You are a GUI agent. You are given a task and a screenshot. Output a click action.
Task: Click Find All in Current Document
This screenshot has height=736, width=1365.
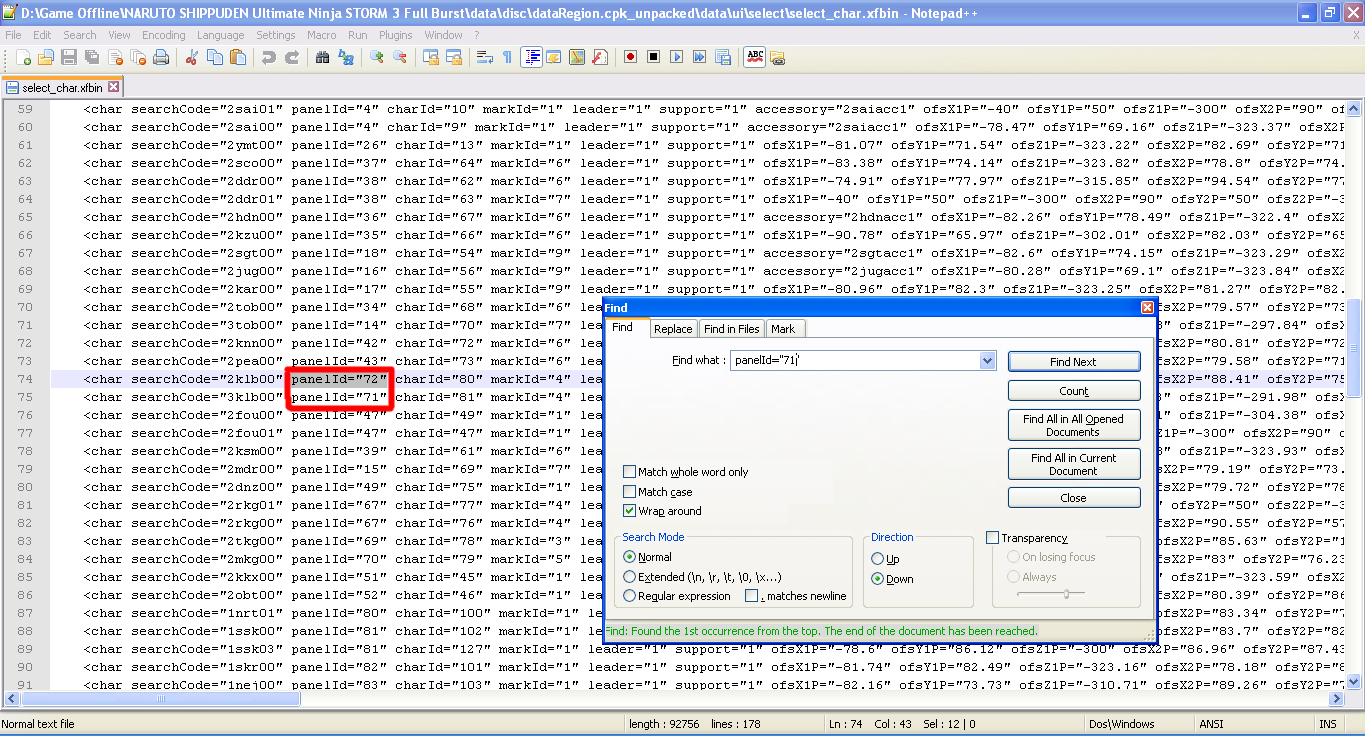[1074, 464]
